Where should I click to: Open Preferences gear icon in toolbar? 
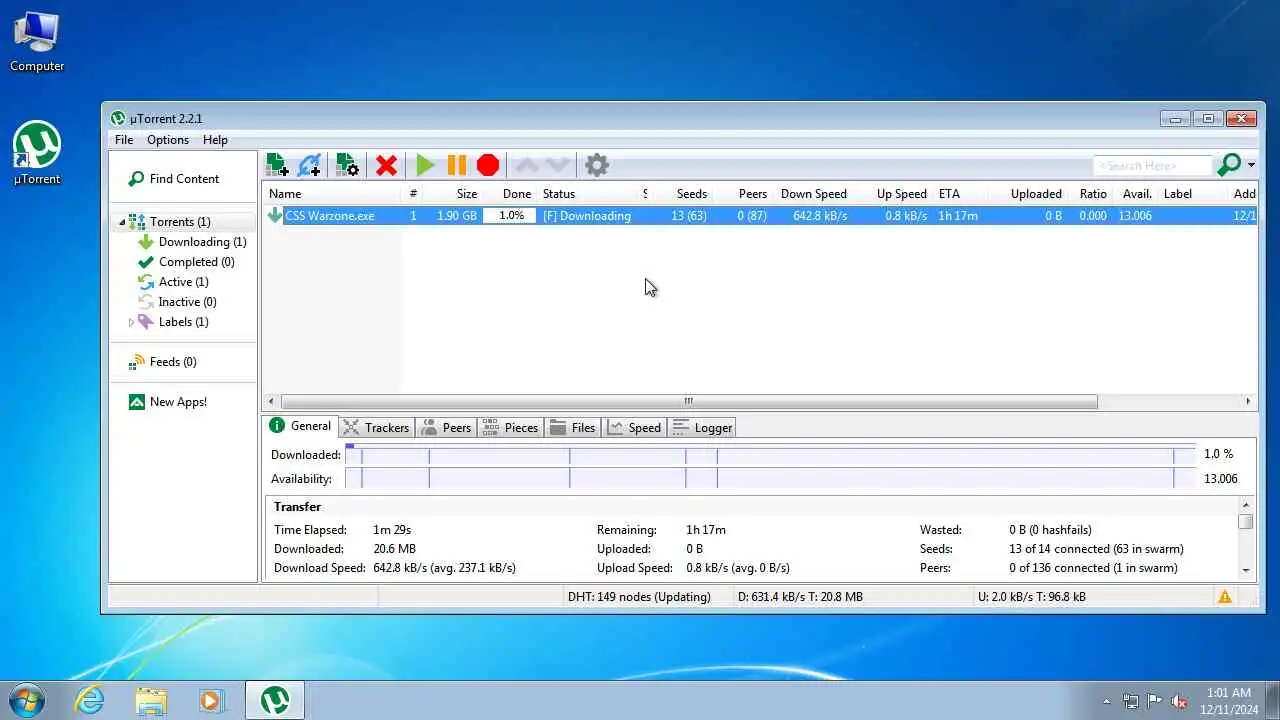[x=597, y=165]
